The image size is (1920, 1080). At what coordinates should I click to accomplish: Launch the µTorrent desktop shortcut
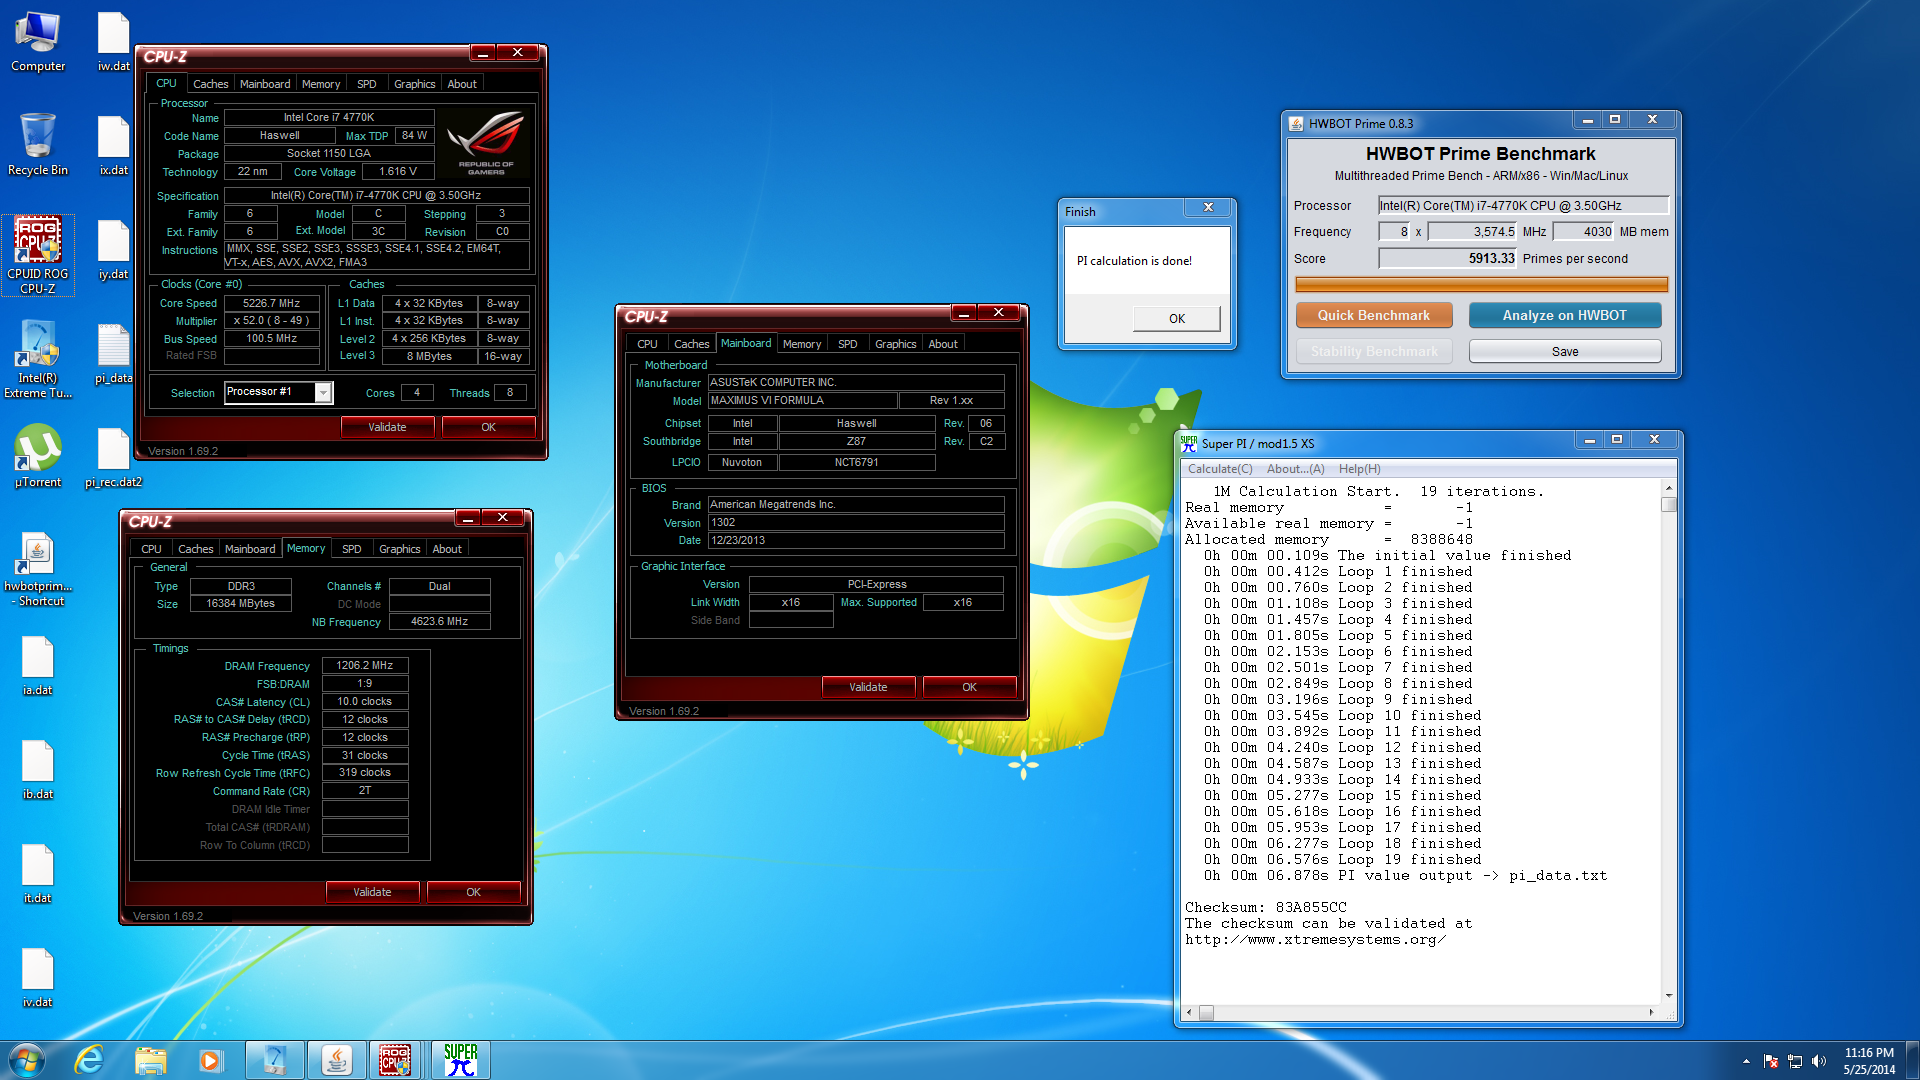pos(37,456)
